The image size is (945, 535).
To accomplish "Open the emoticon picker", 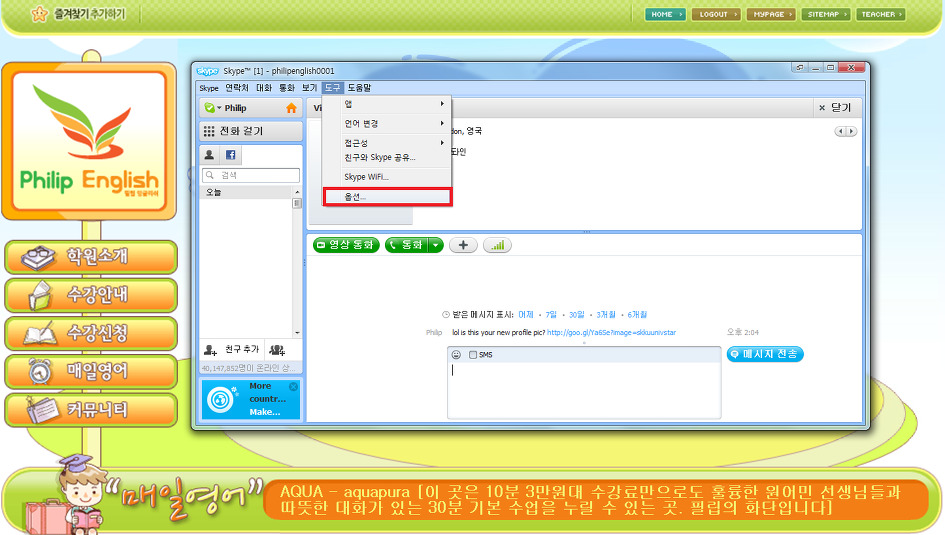I will tap(456, 354).
